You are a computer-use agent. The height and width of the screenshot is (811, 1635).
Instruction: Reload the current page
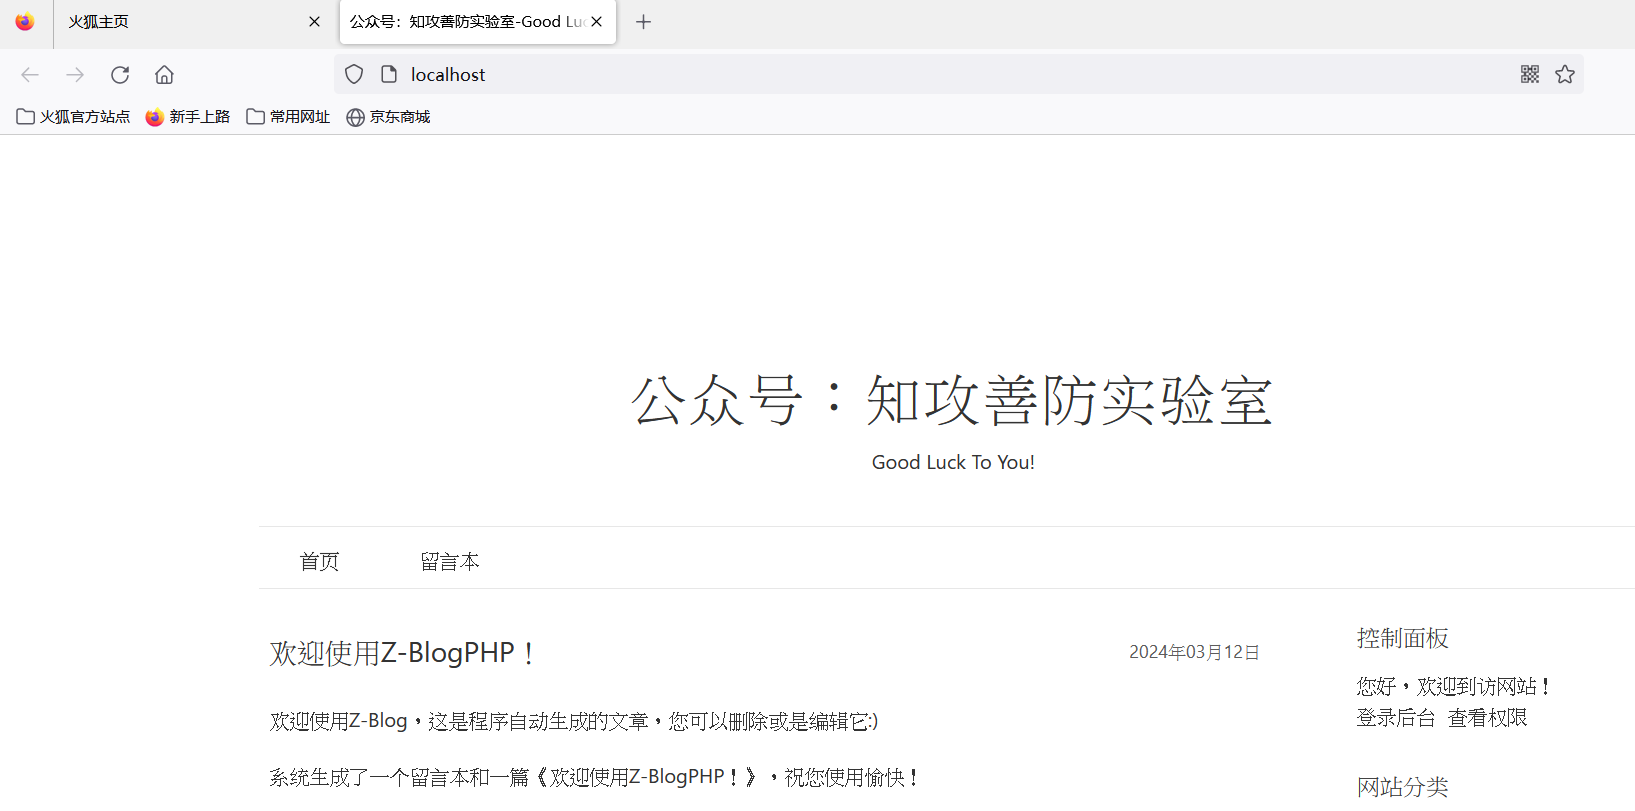(x=120, y=75)
